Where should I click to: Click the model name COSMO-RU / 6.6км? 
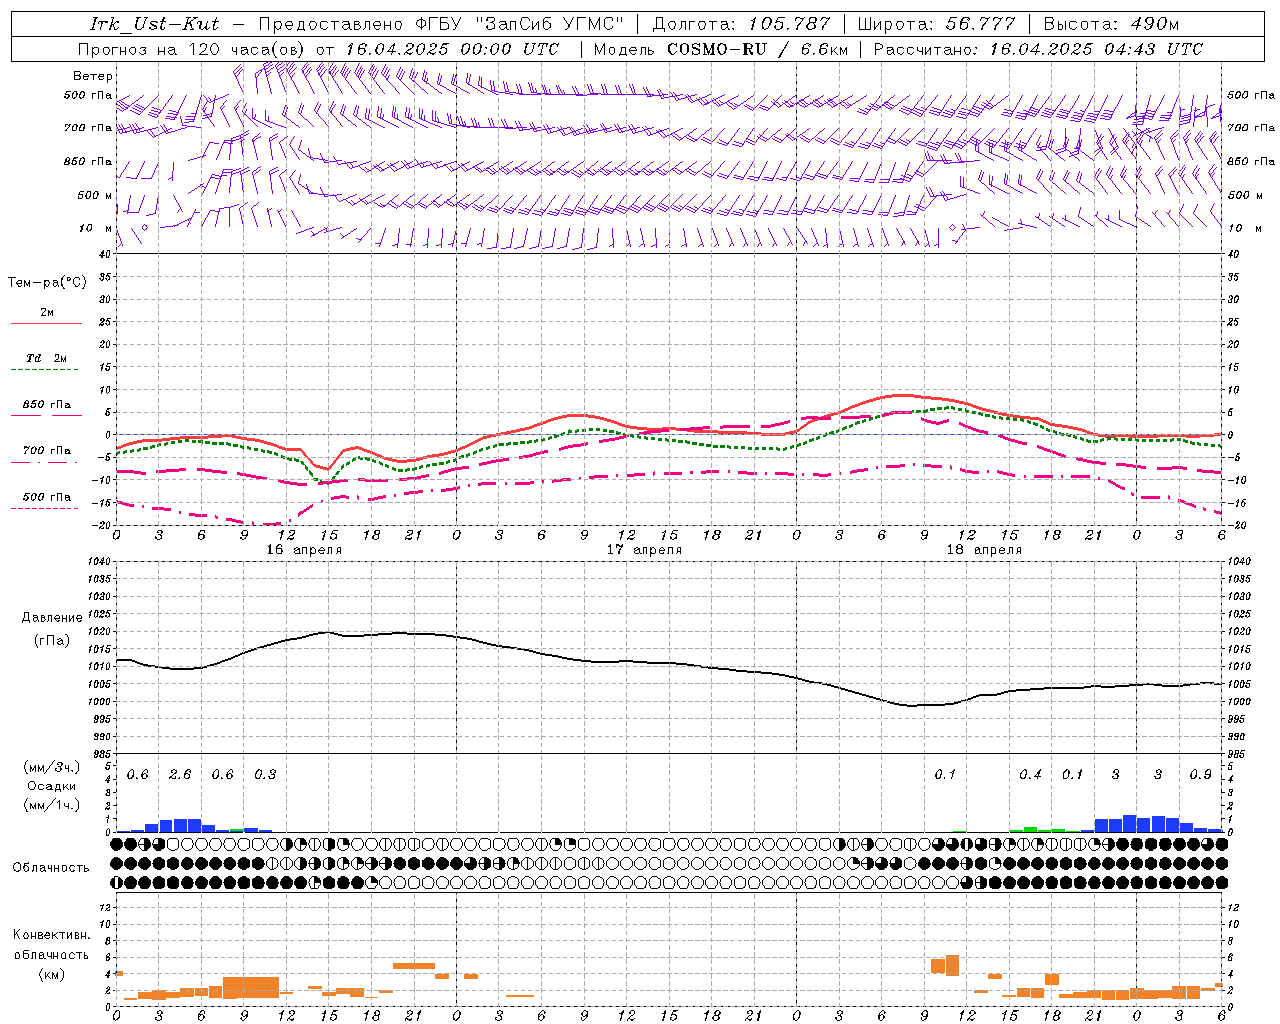758,49
